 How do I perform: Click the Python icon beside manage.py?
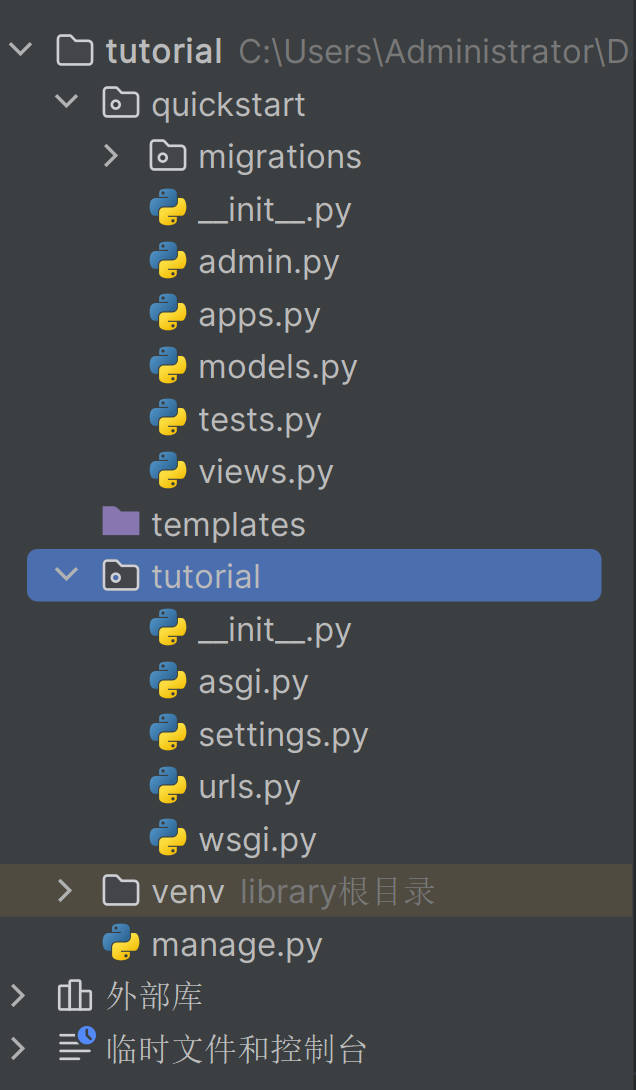click(120, 944)
